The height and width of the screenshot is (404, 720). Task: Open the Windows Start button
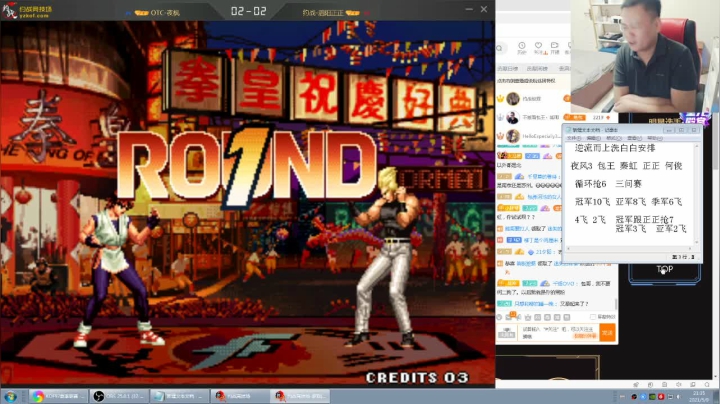10,396
